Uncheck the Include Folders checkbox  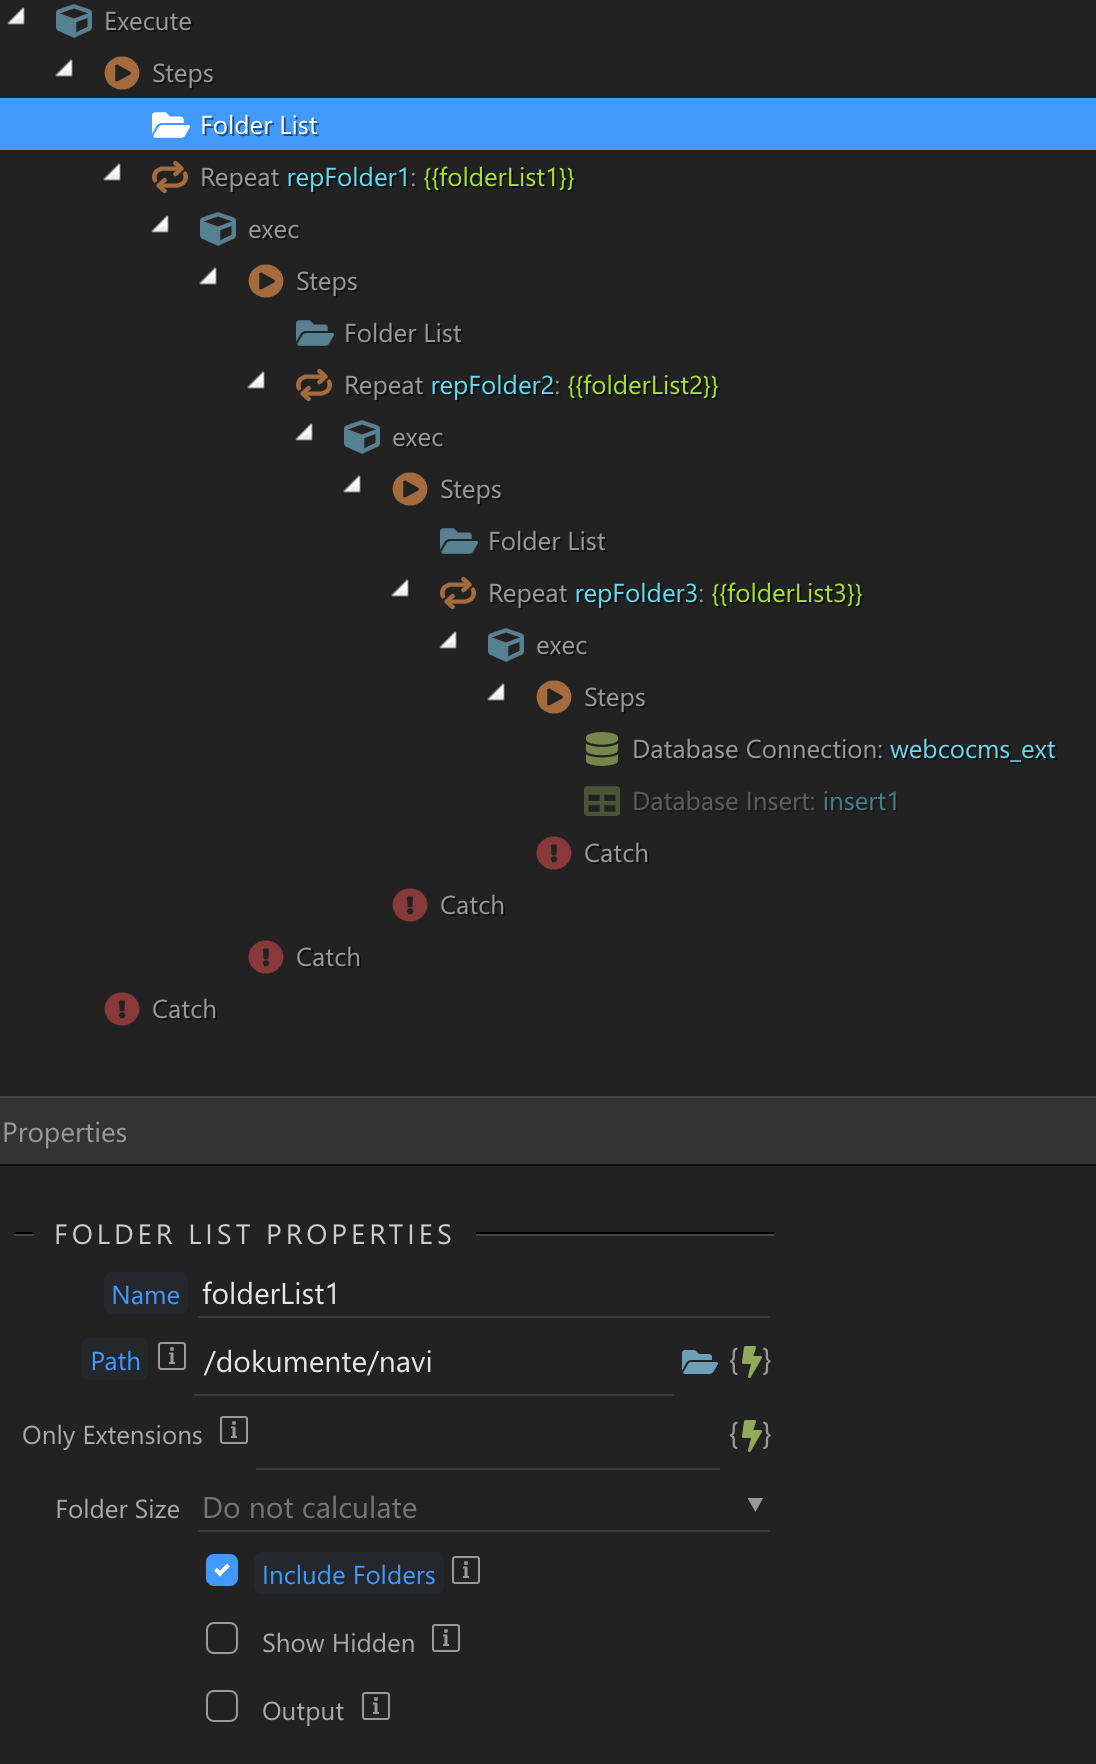[222, 1571]
